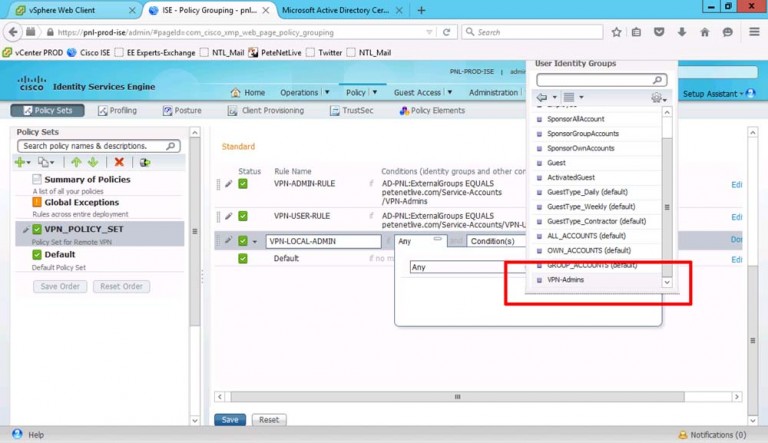Toggle status checkbox of Default rule
768x443 pixels.
243,258
